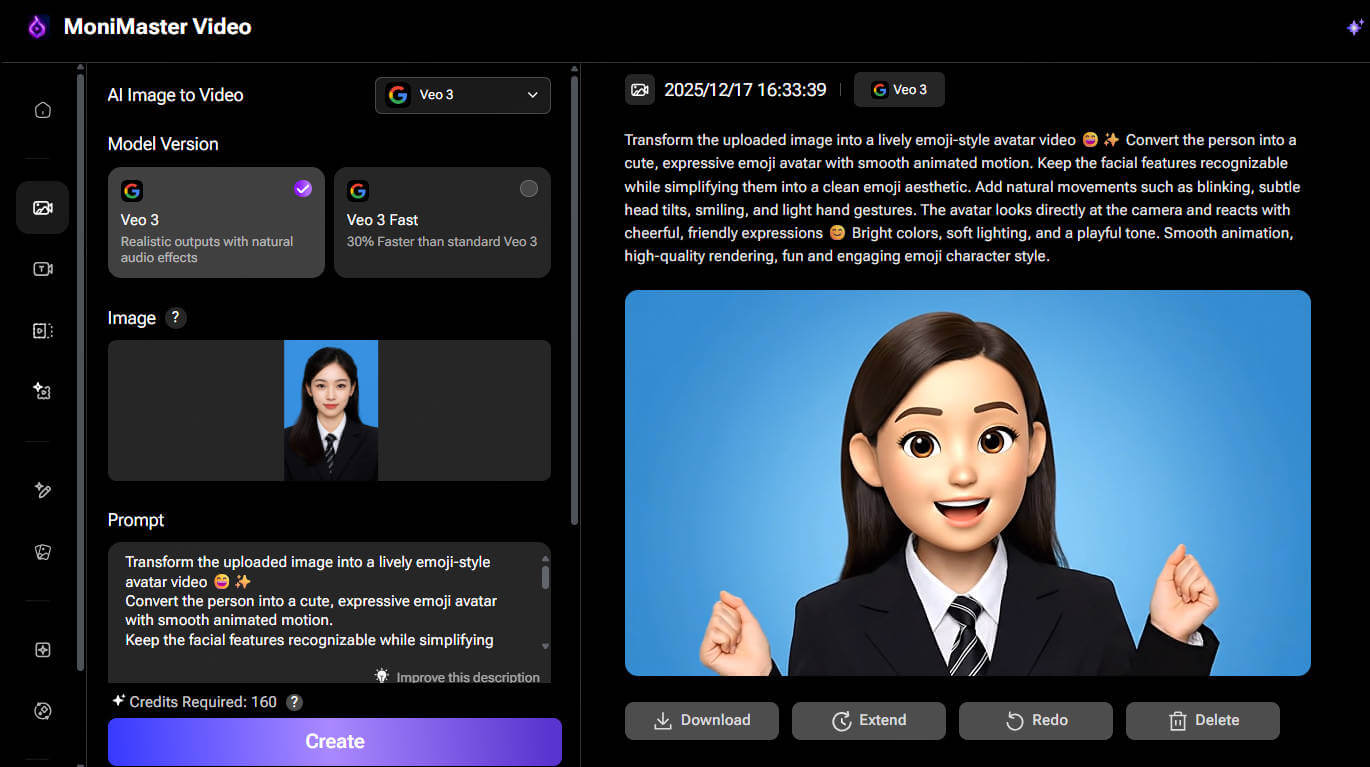Select the Text to Video sidebar icon

click(x=42, y=268)
